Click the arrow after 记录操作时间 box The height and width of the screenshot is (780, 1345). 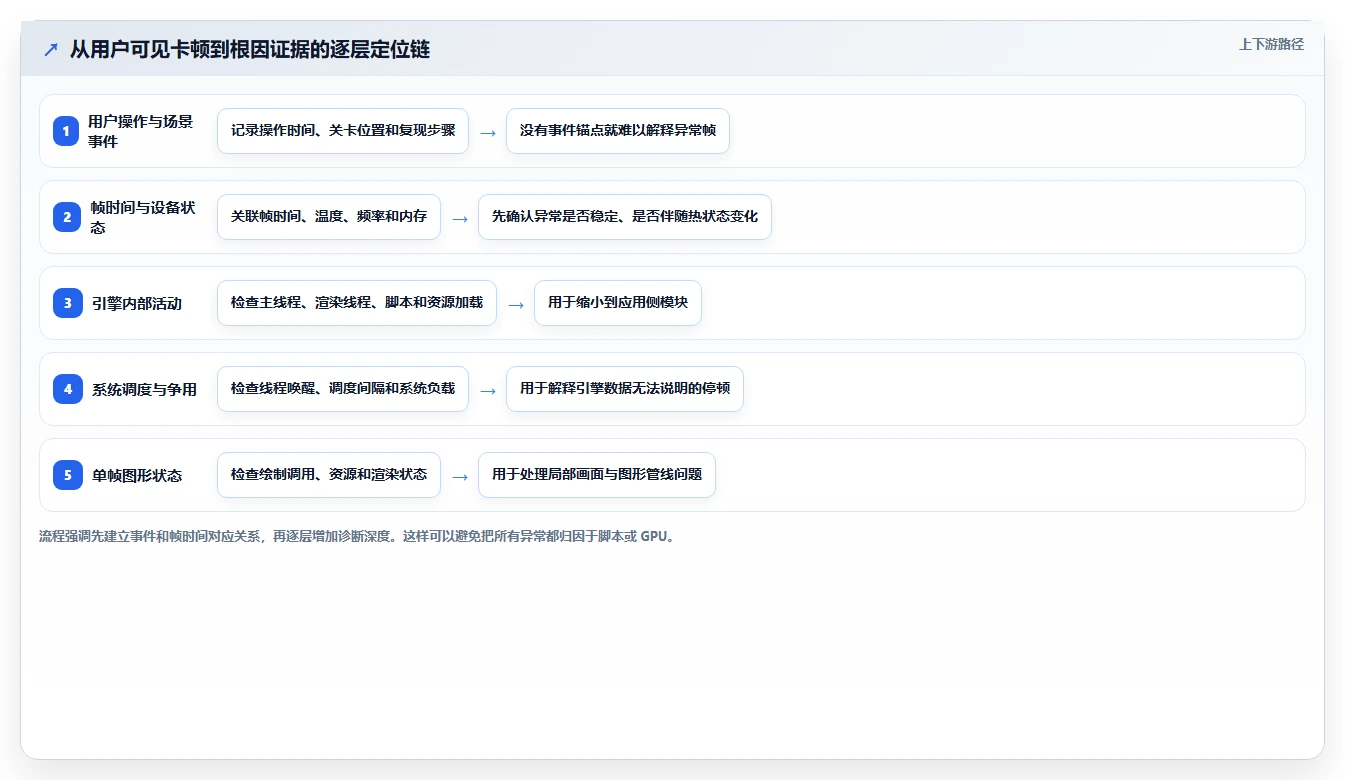(488, 132)
